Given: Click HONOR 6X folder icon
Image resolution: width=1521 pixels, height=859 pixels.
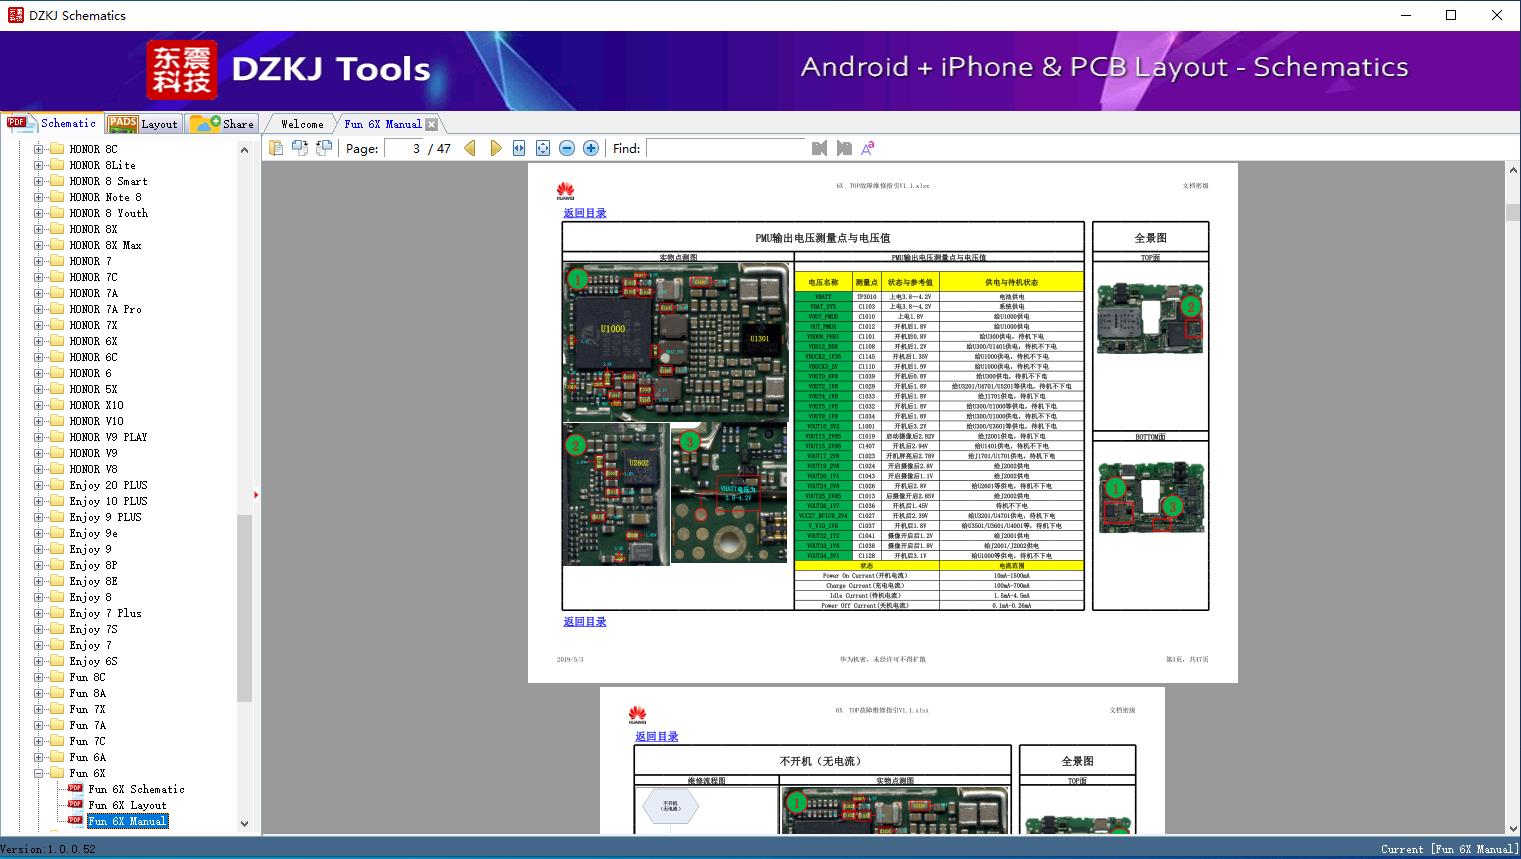Looking at the screenshot, I should click(x=57, y=341).
